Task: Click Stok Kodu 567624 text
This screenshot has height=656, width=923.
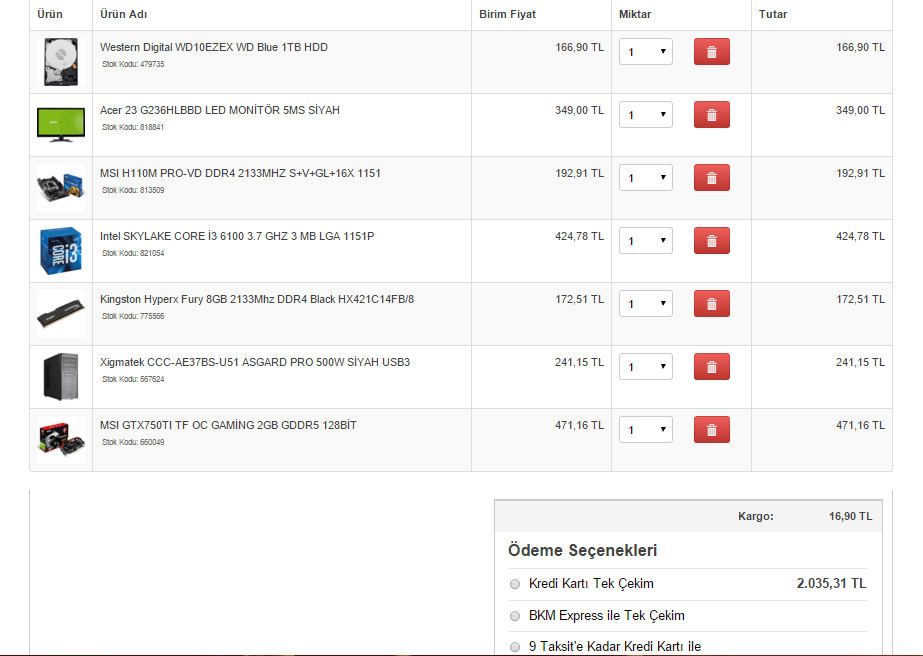Action: (x=133, y=379)
